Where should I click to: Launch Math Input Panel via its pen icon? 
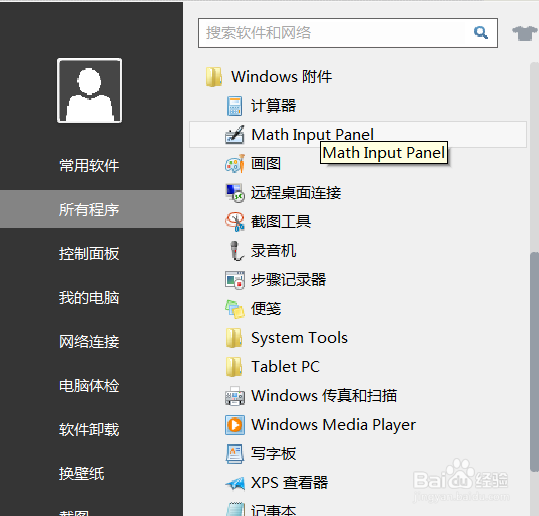pos(235,135)
